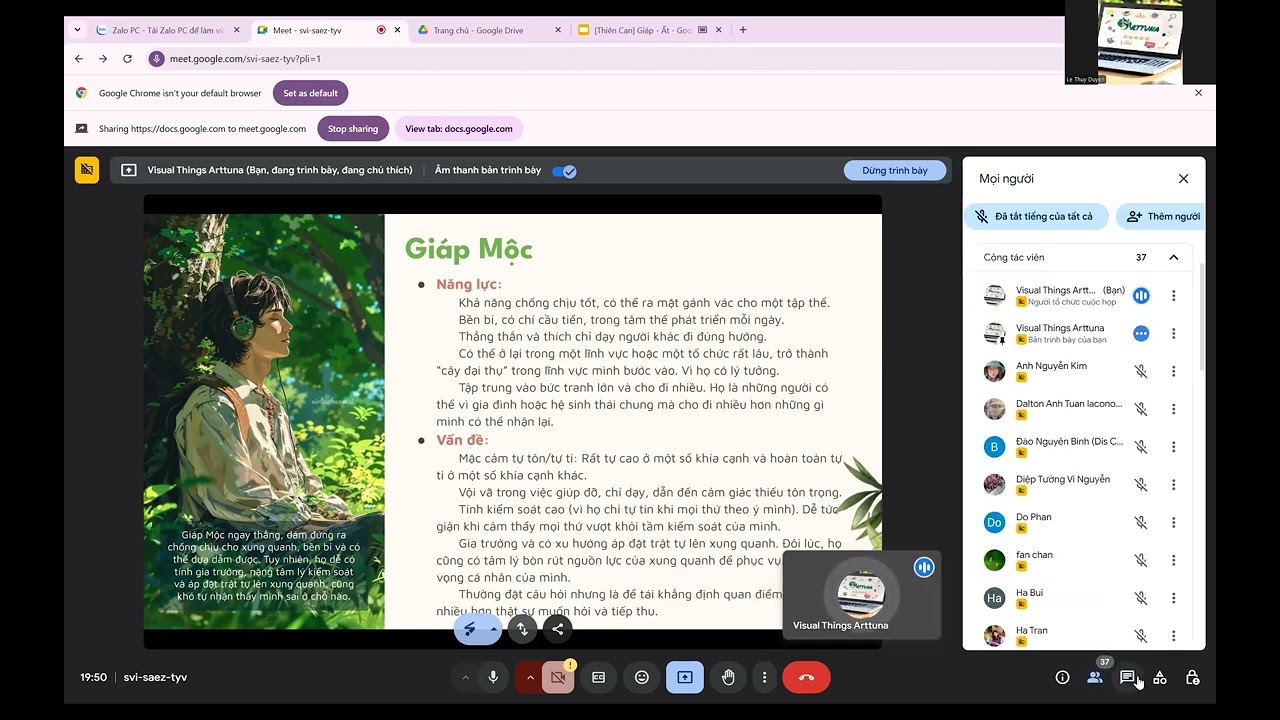Click muted mic icon for Dalton Anh Tuan
The image size is (1280, 720).
coord(1141,409)
